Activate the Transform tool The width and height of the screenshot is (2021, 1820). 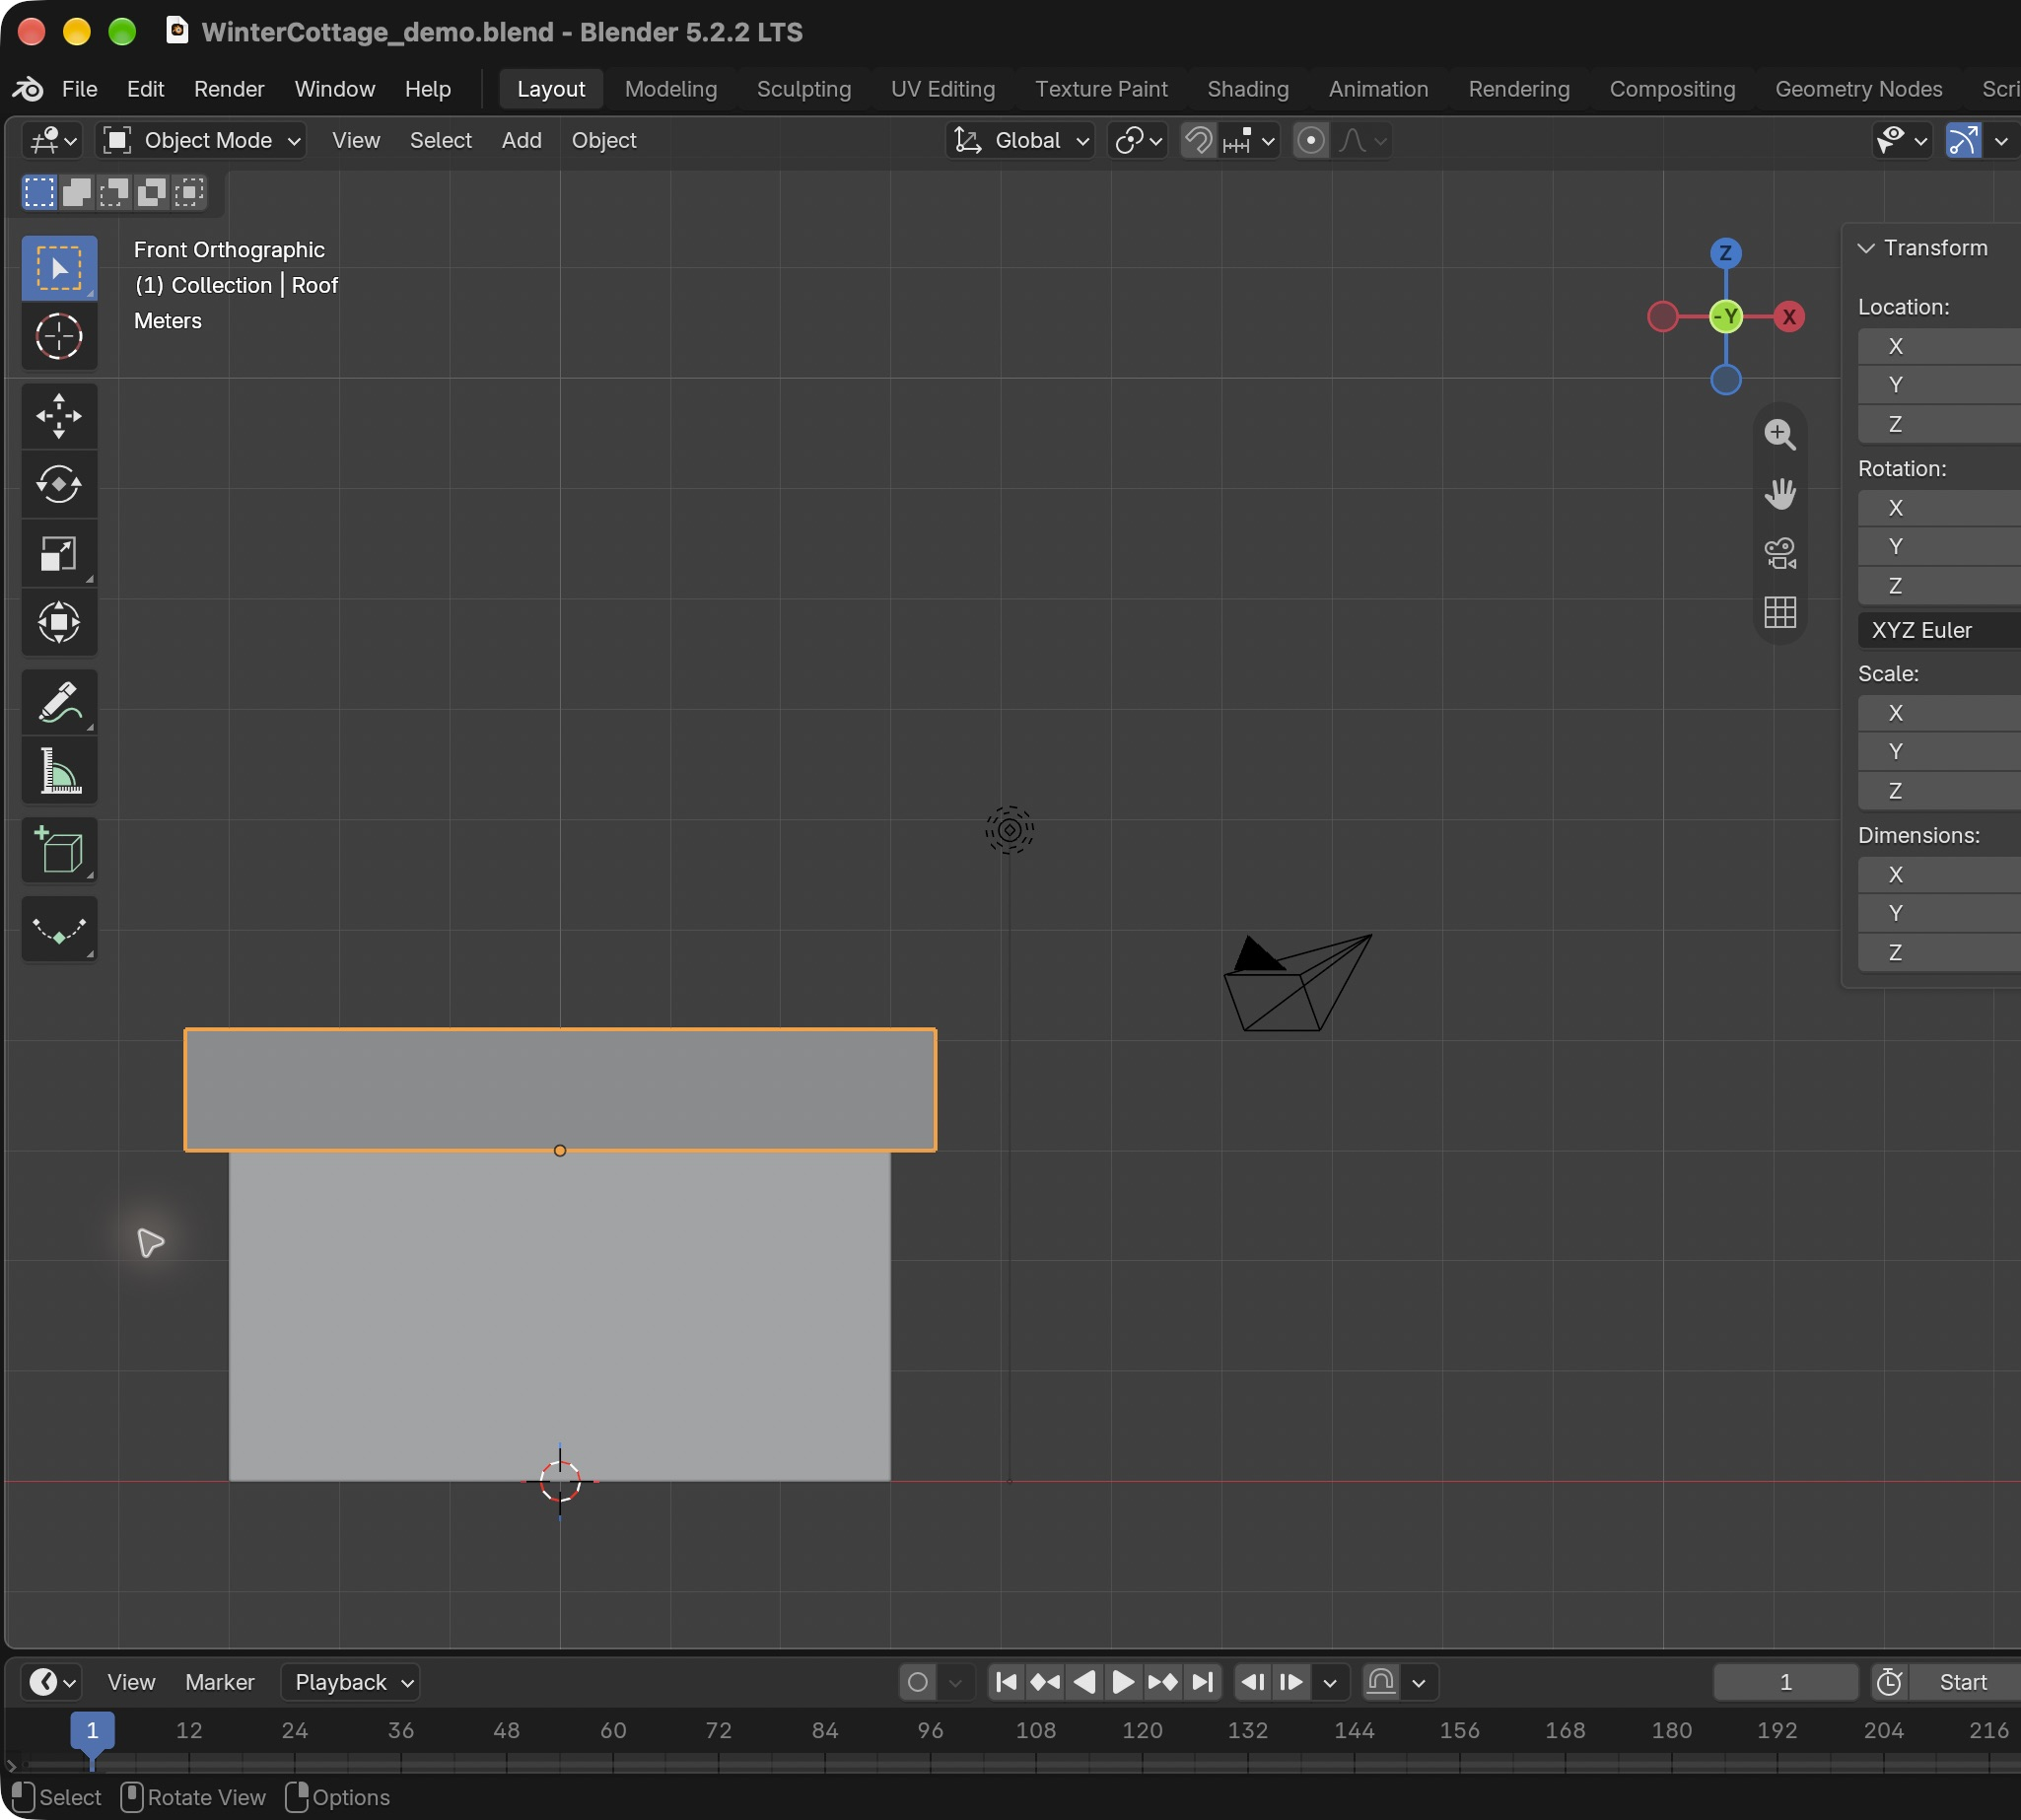click(x=59, y=622)
